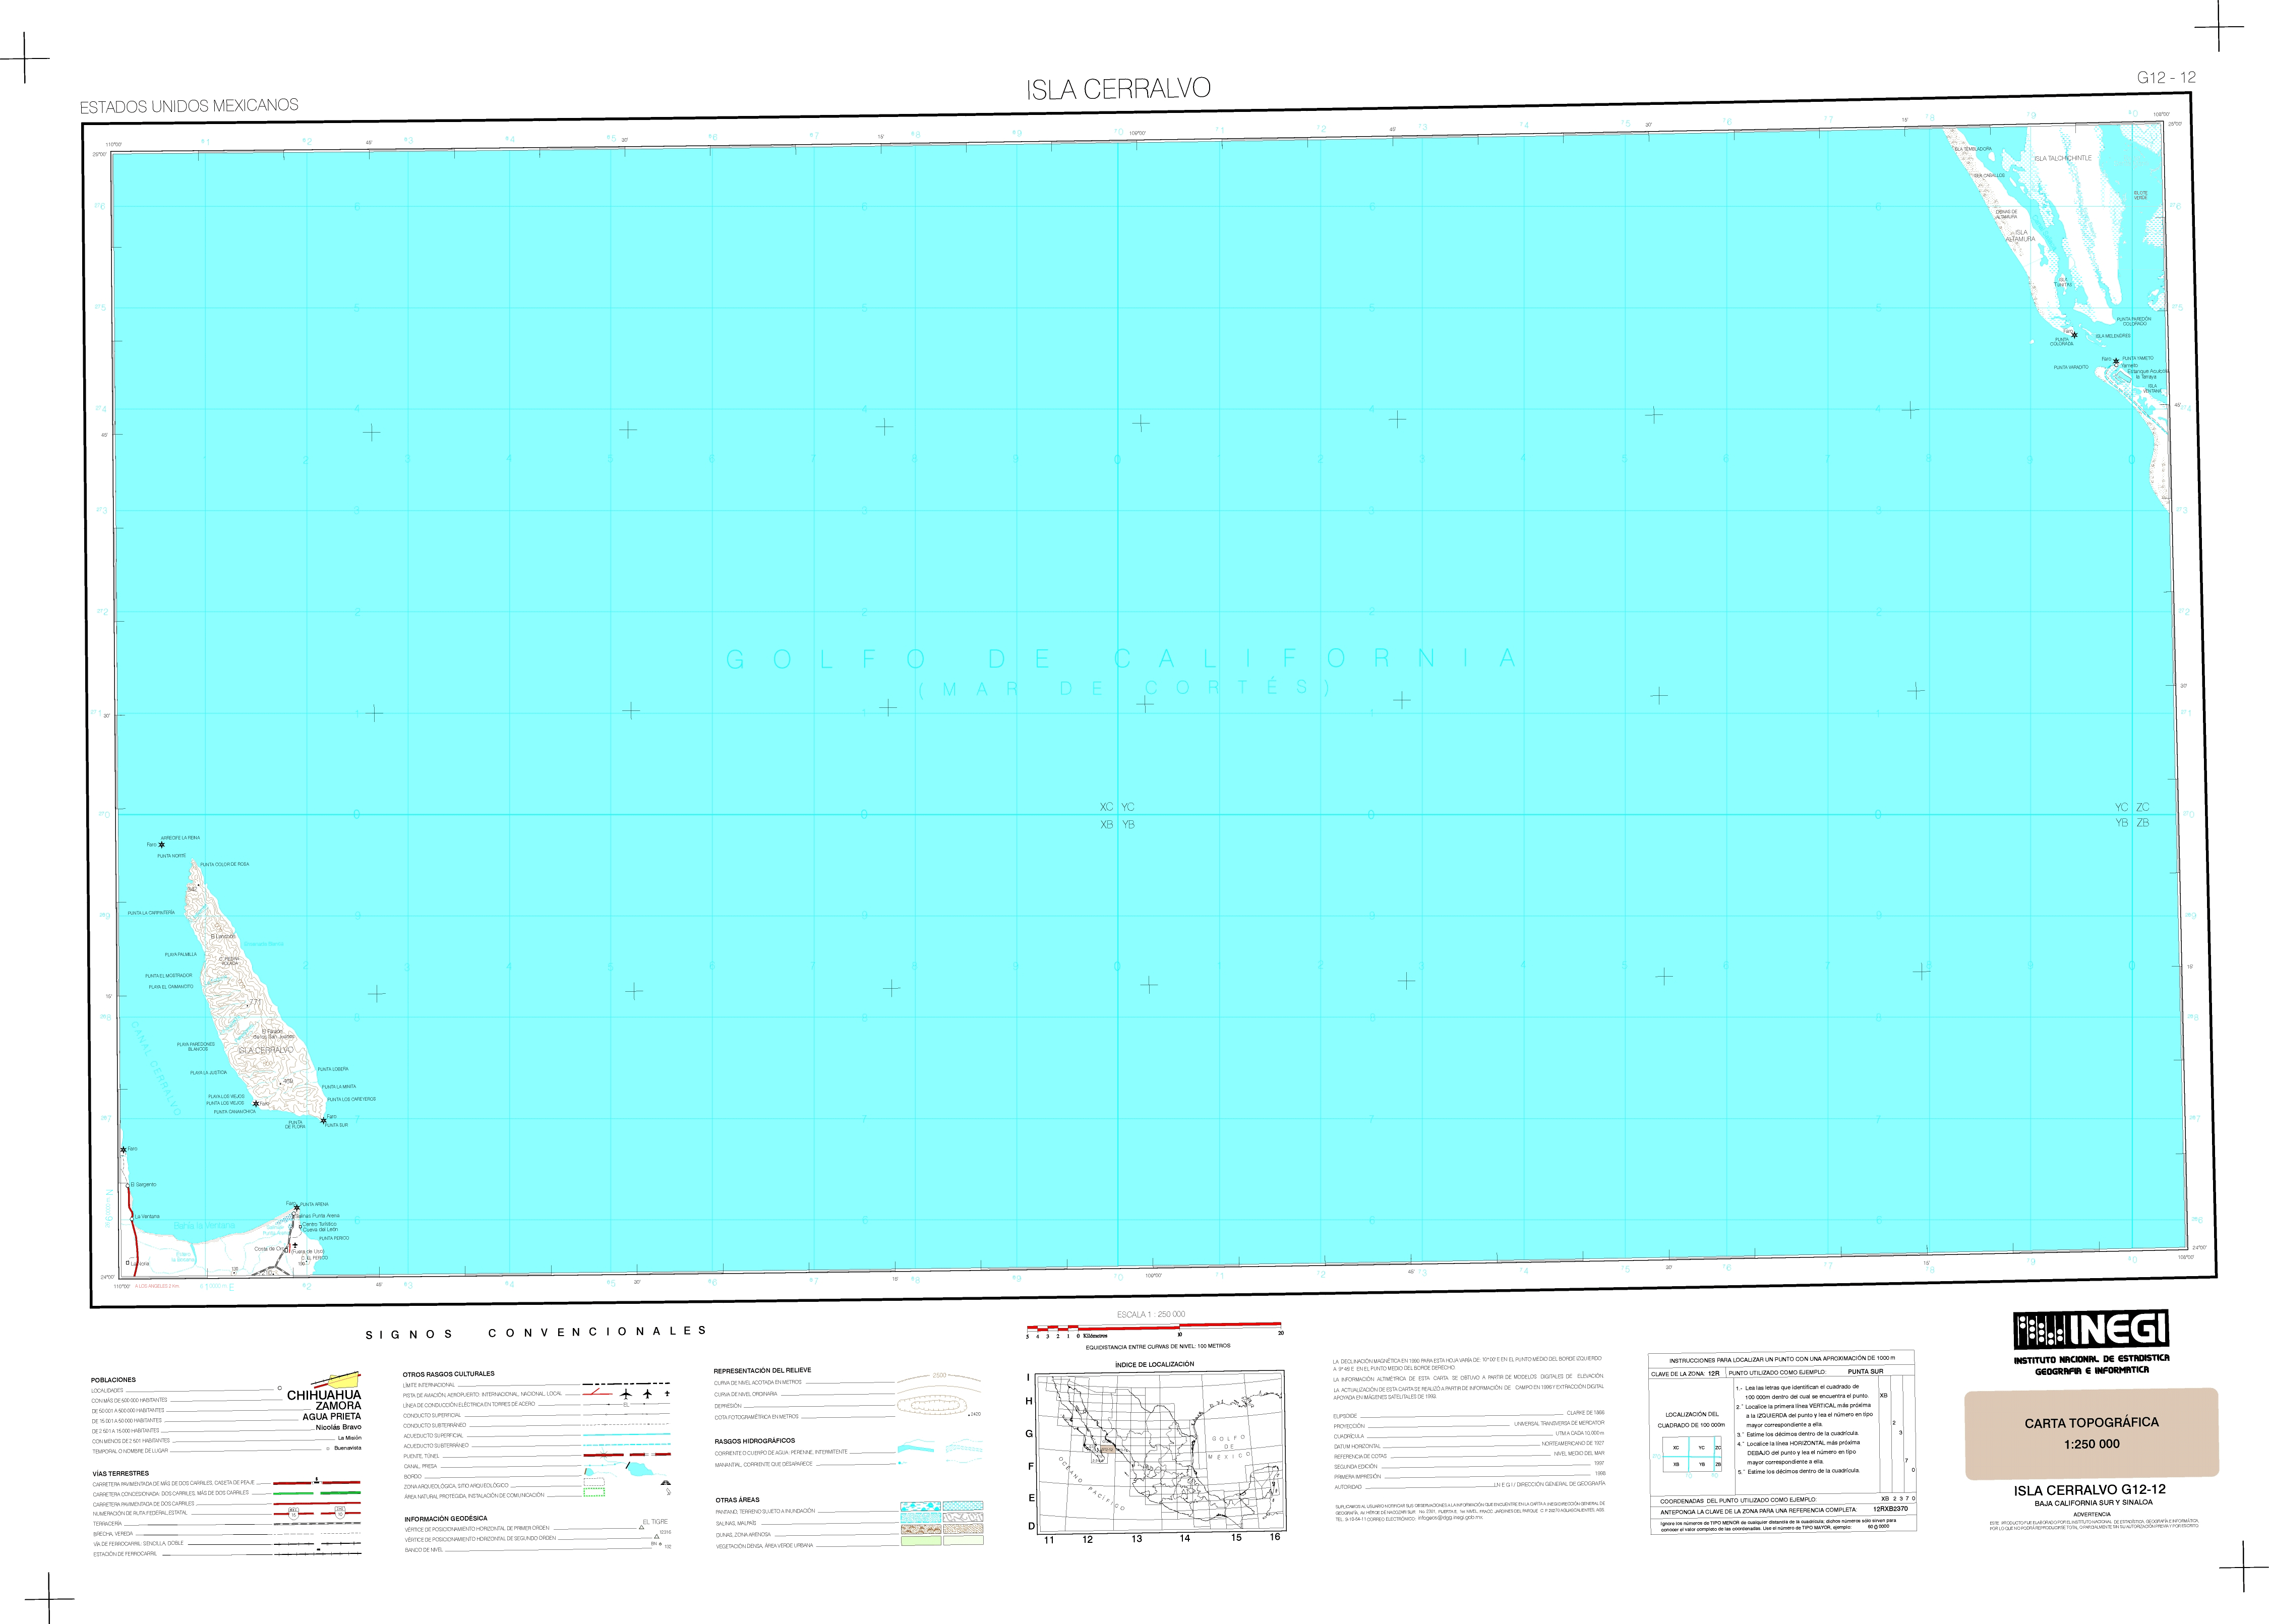Click the Isla Cerralvo label on the island
Image resolution: width=2269 pixels, height=1624 pixels.
266,1050
